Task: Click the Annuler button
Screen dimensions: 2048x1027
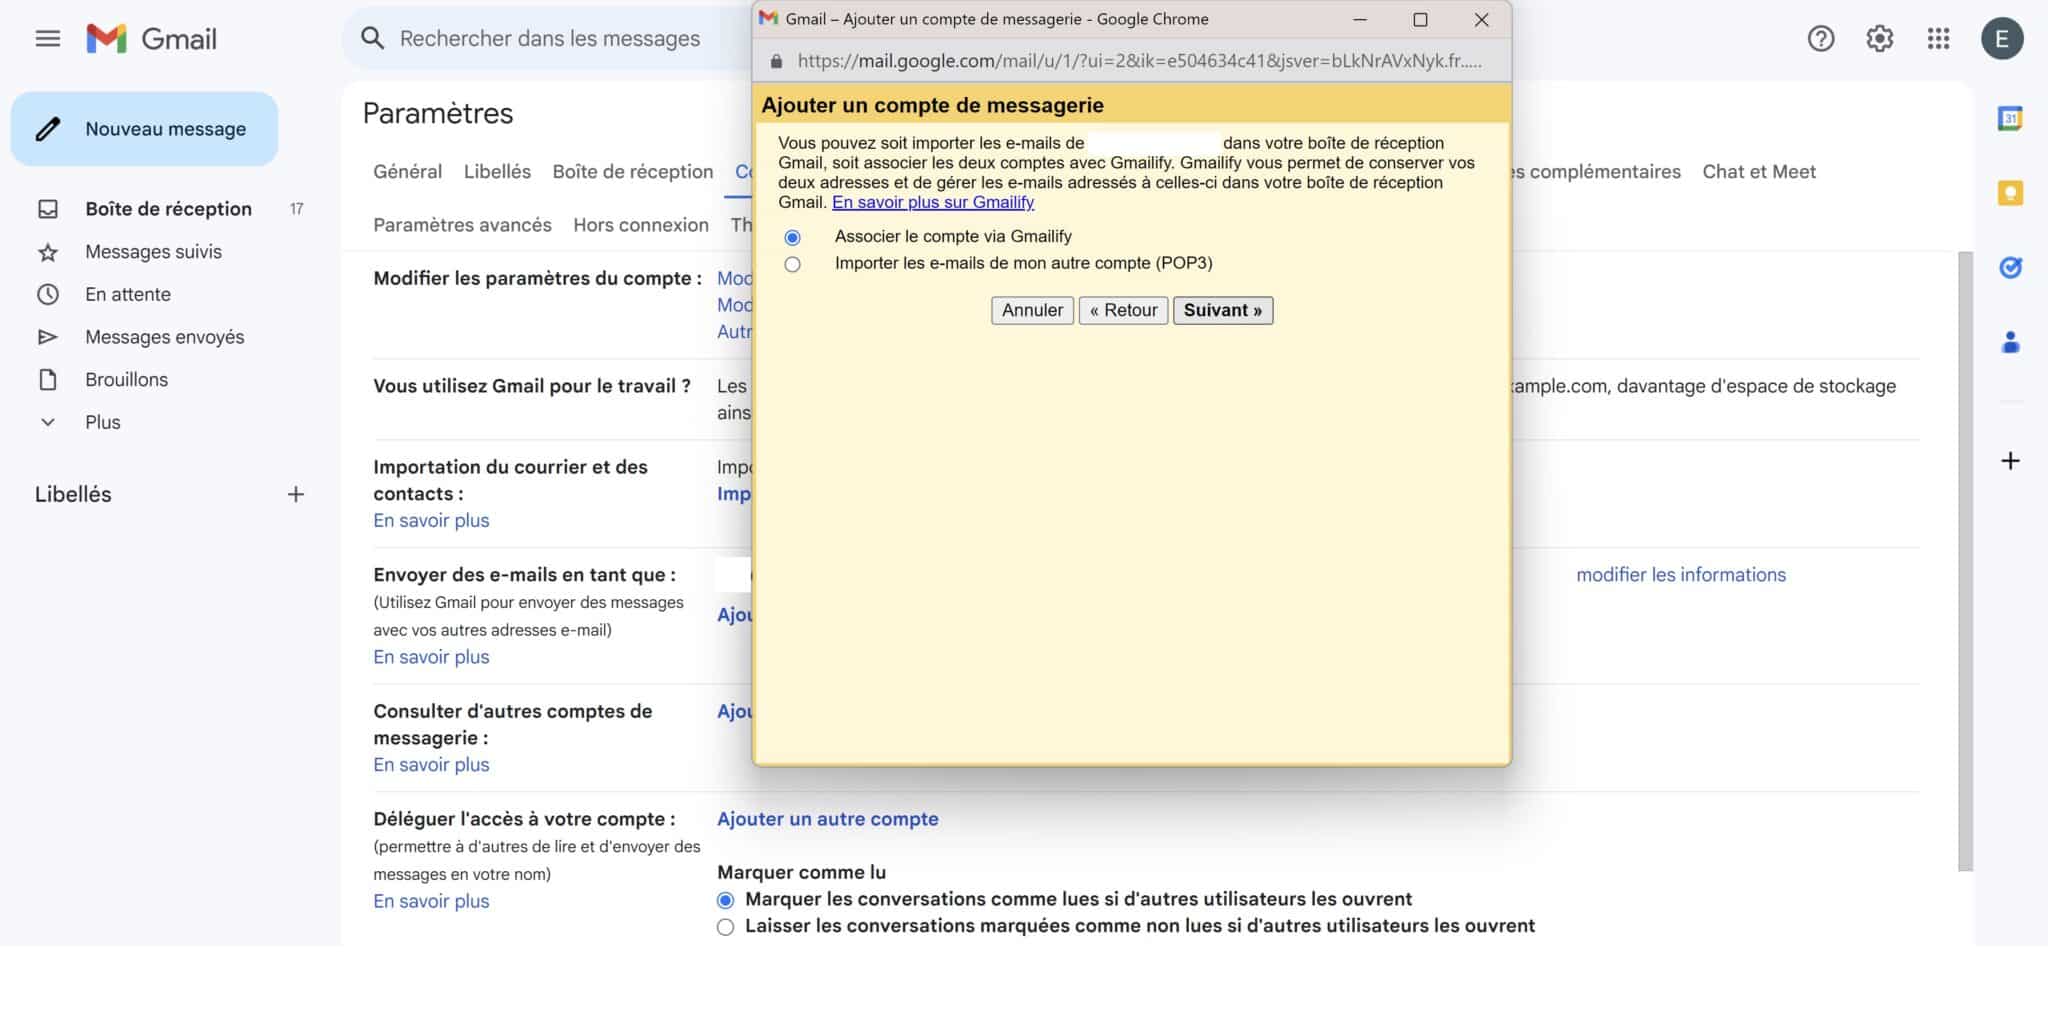Action: click(1032, 310)
